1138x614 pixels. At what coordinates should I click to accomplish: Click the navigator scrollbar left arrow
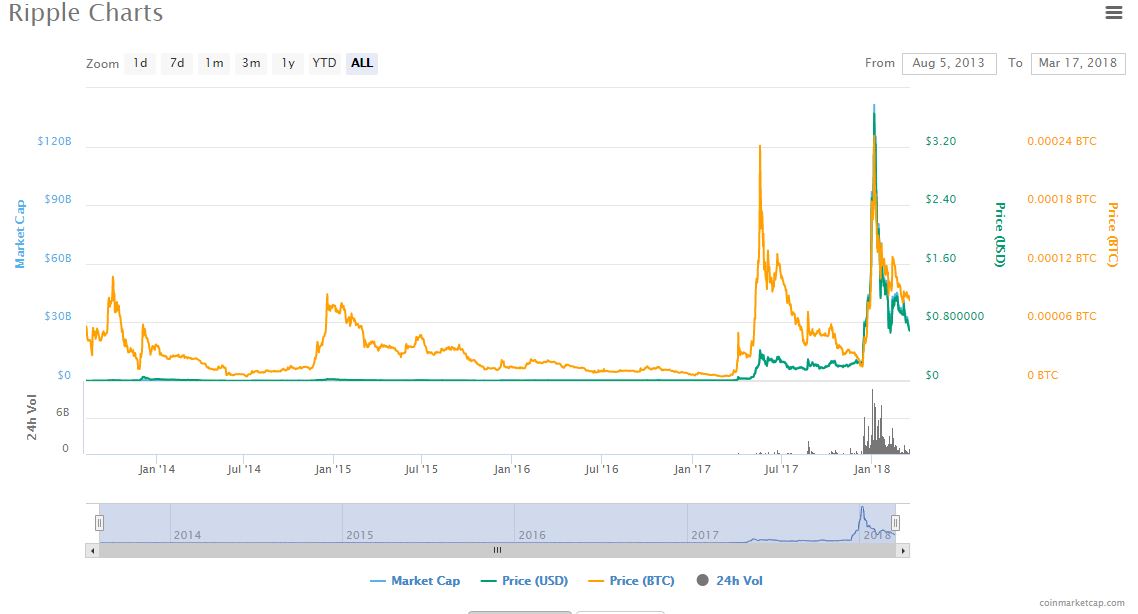click(92, 551)
